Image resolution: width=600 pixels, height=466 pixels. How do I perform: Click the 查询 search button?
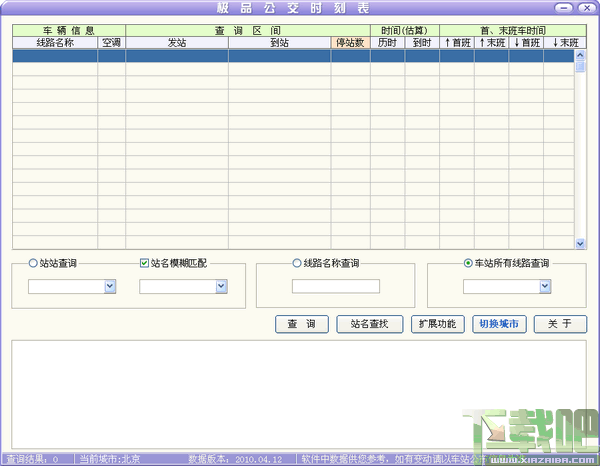coord(302,324)
